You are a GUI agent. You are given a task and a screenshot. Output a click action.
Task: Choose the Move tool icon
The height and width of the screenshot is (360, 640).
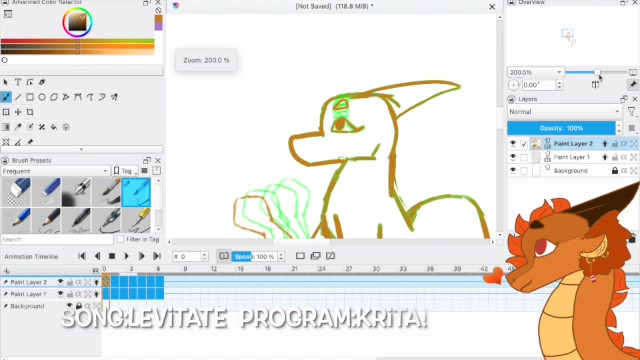click(18, 112)
